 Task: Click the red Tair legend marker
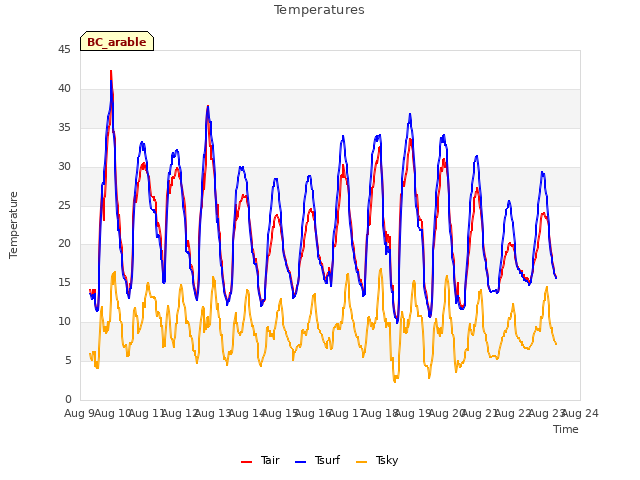(x=246, y=462)
